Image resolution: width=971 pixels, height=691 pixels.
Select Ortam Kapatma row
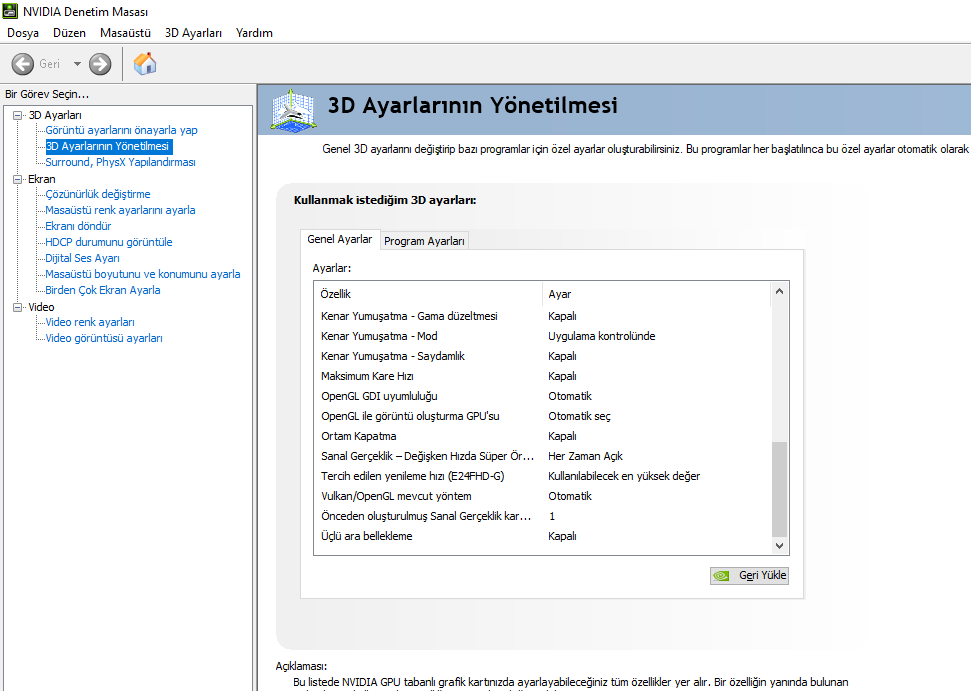[x=543, y=437]
